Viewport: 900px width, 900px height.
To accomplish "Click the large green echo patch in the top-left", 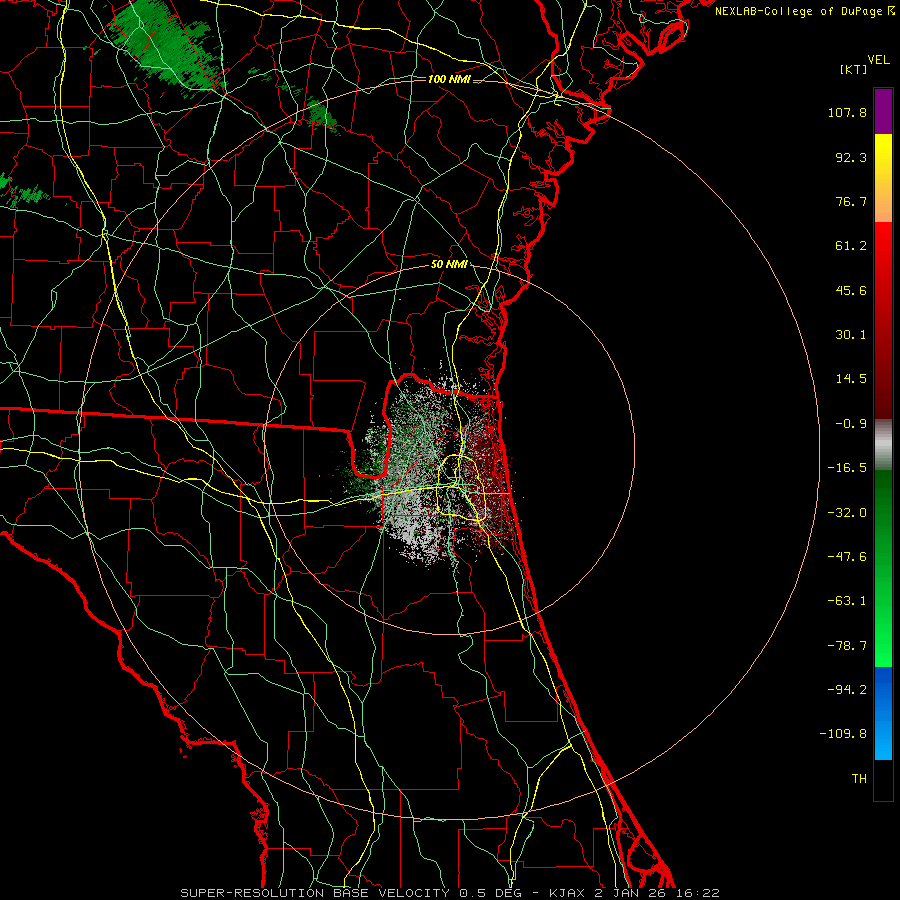I will 164,49.
